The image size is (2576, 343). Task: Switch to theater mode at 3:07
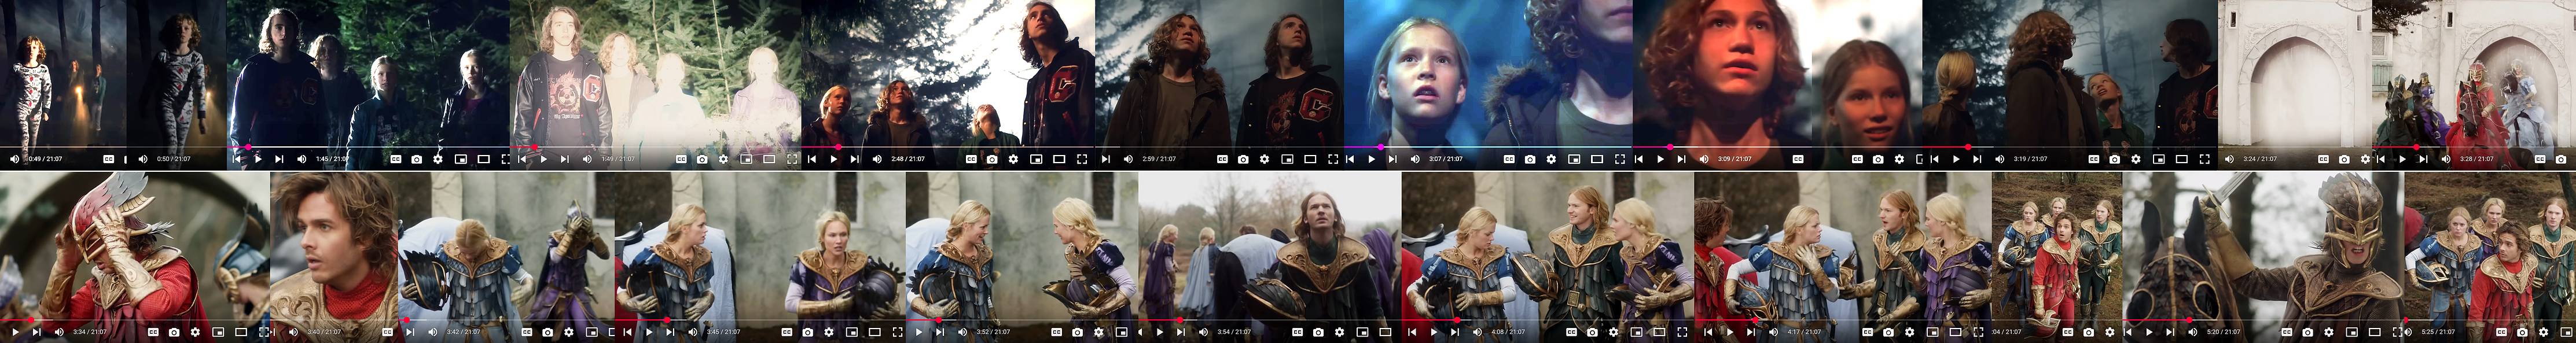pos(1597,159)
